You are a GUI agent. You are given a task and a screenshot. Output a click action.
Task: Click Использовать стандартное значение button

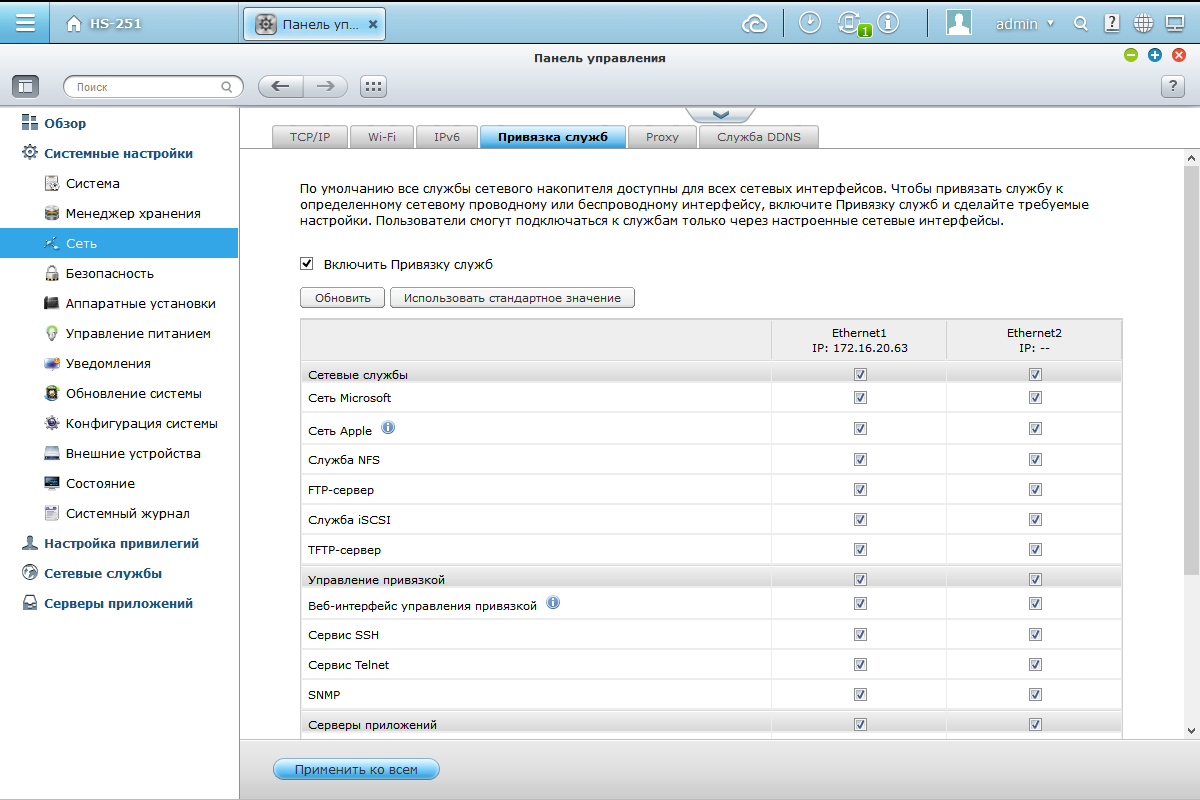pos(512,298)
